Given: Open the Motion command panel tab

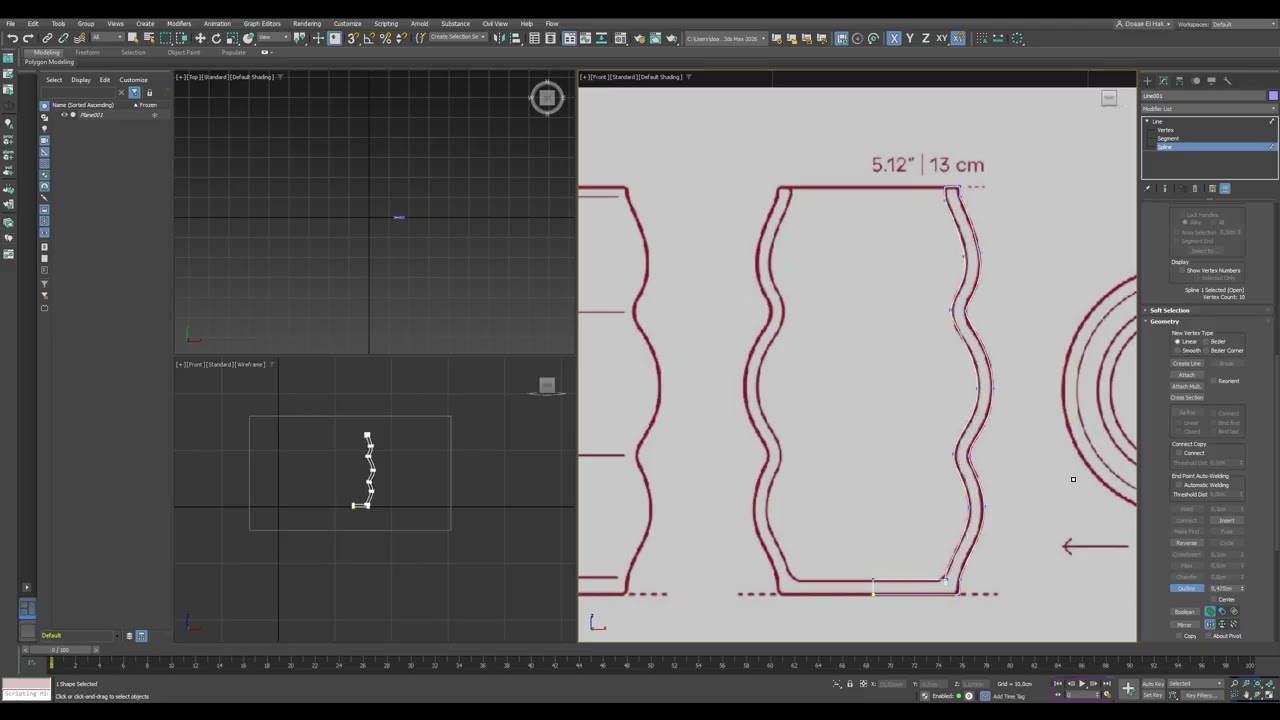Looking at the screenshot, I should [1195, 81].
